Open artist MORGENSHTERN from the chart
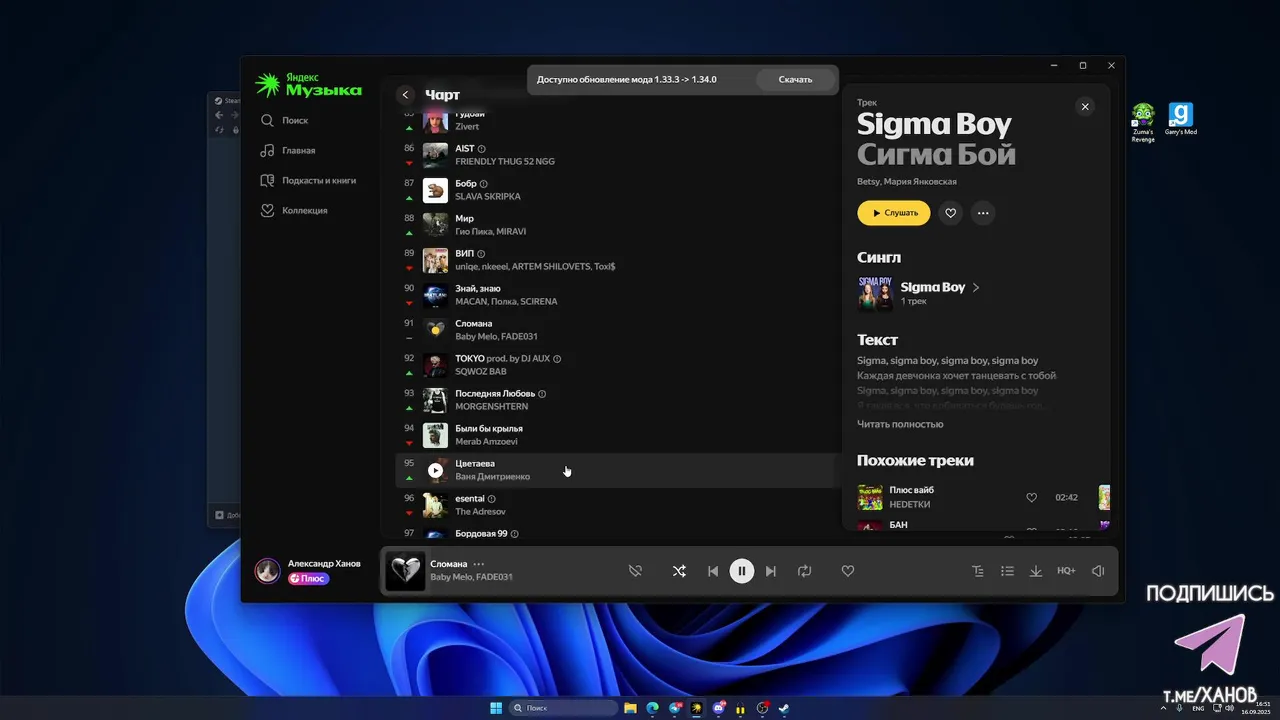This screenshot has width=1280, height=720. click(491, 407)
